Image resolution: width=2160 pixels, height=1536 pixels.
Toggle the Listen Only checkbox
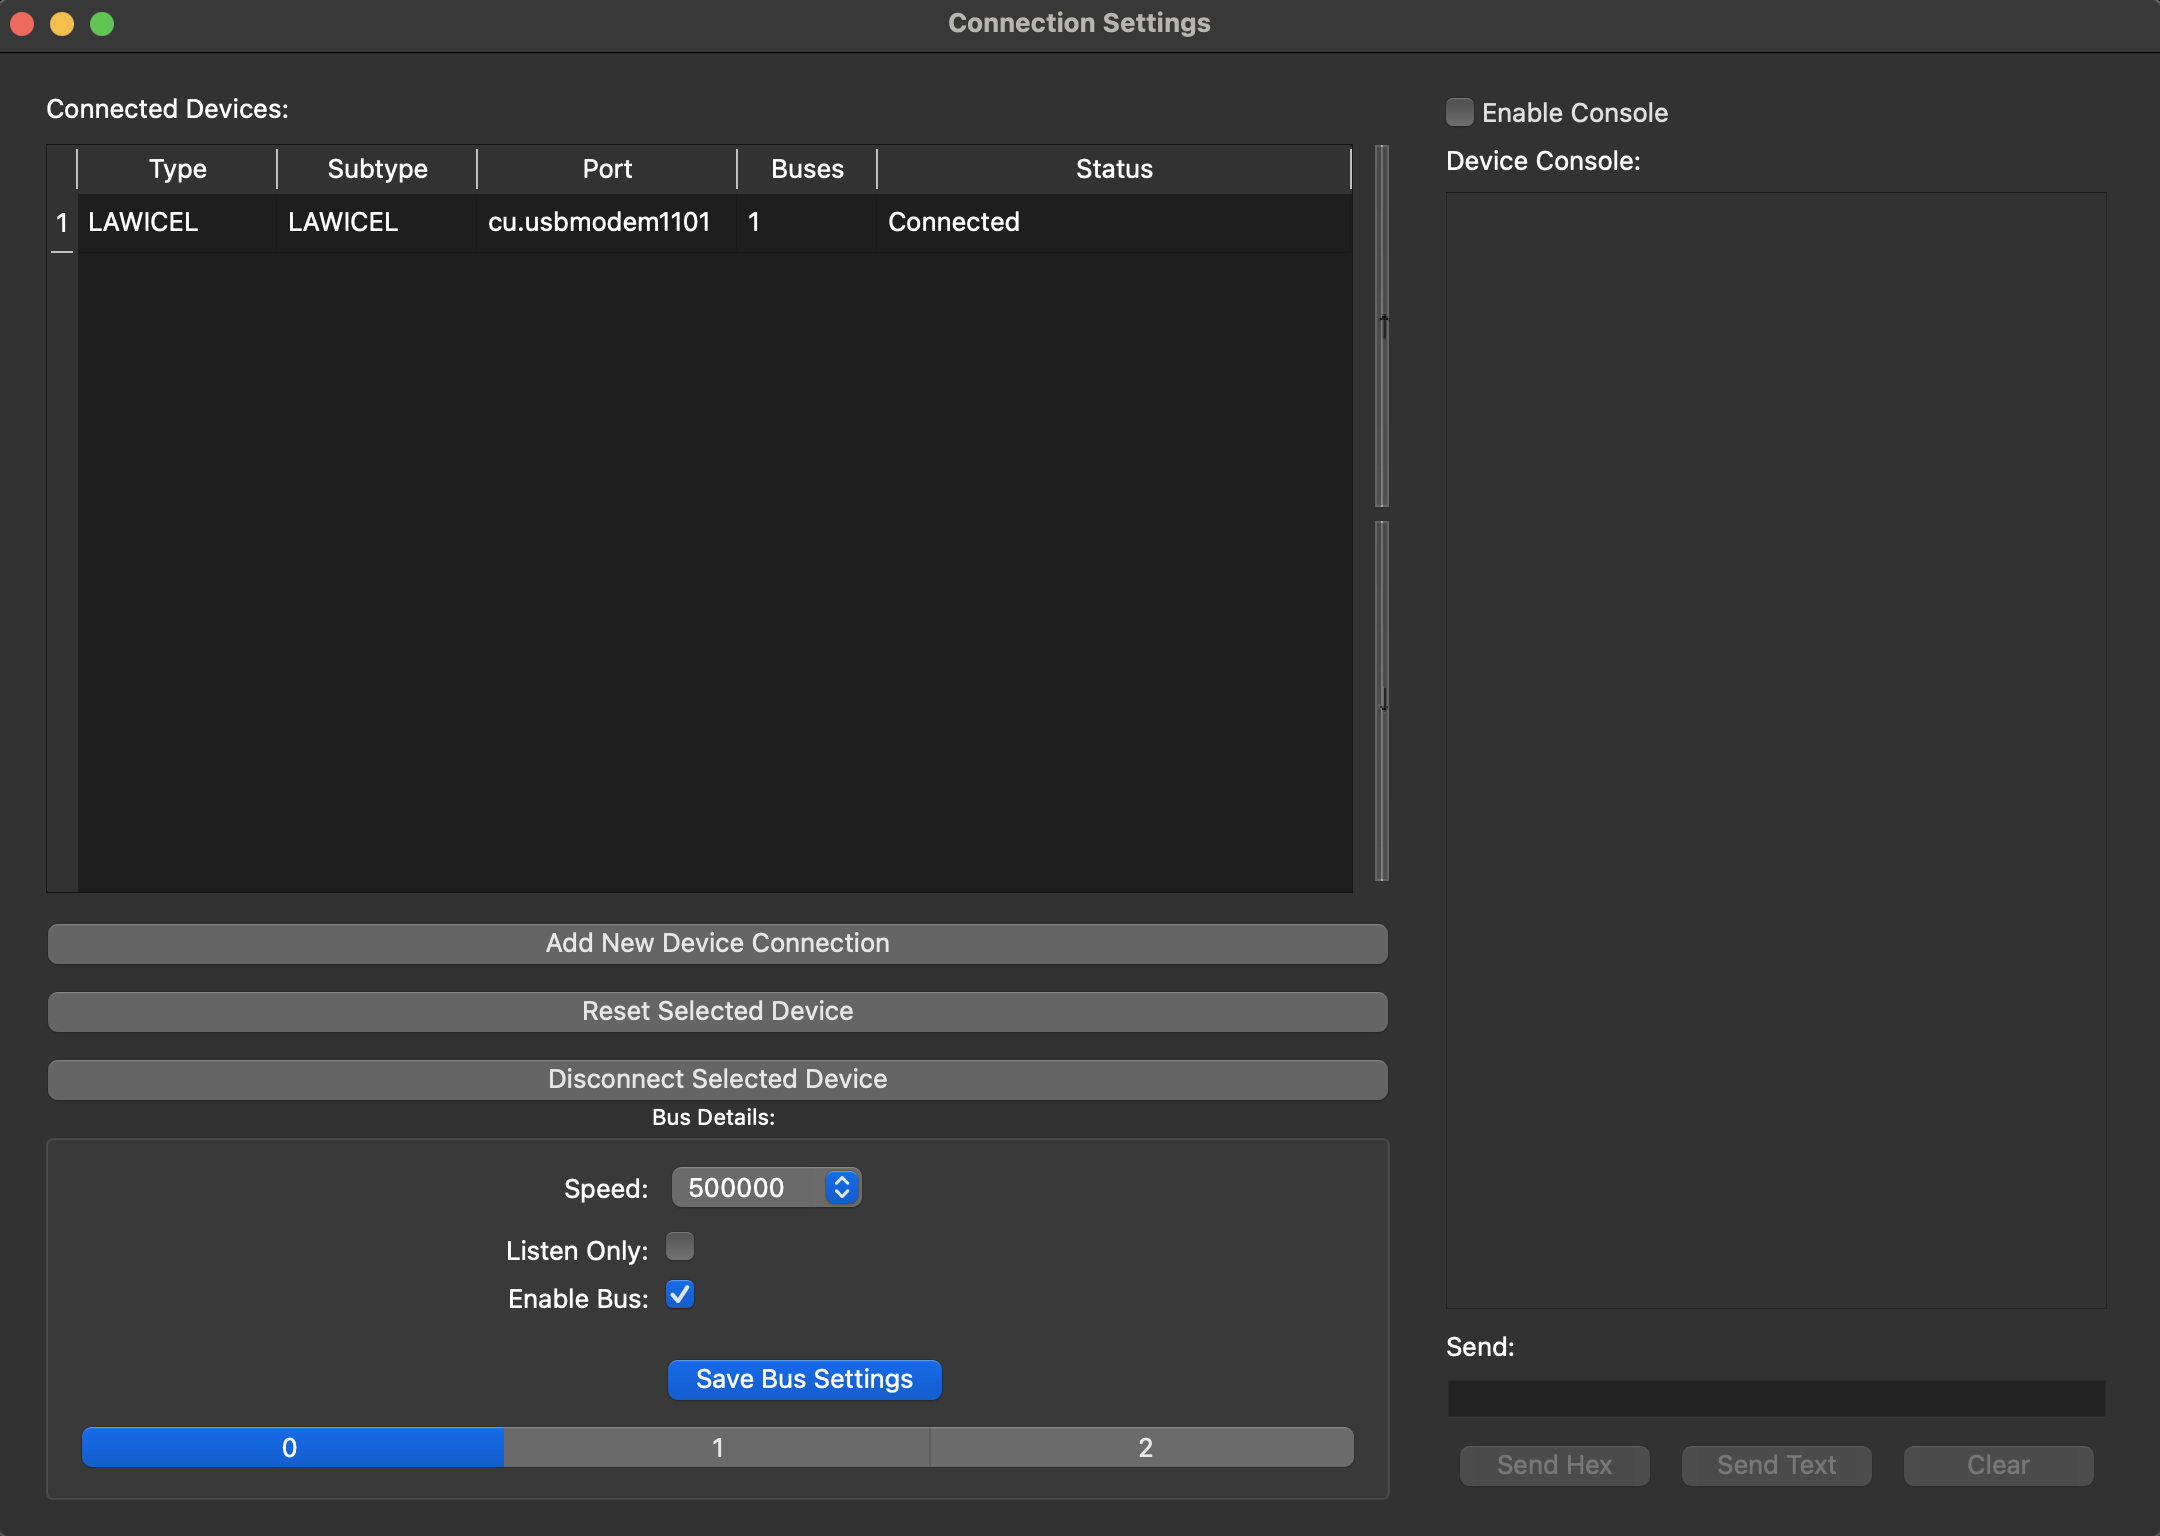680,1247
